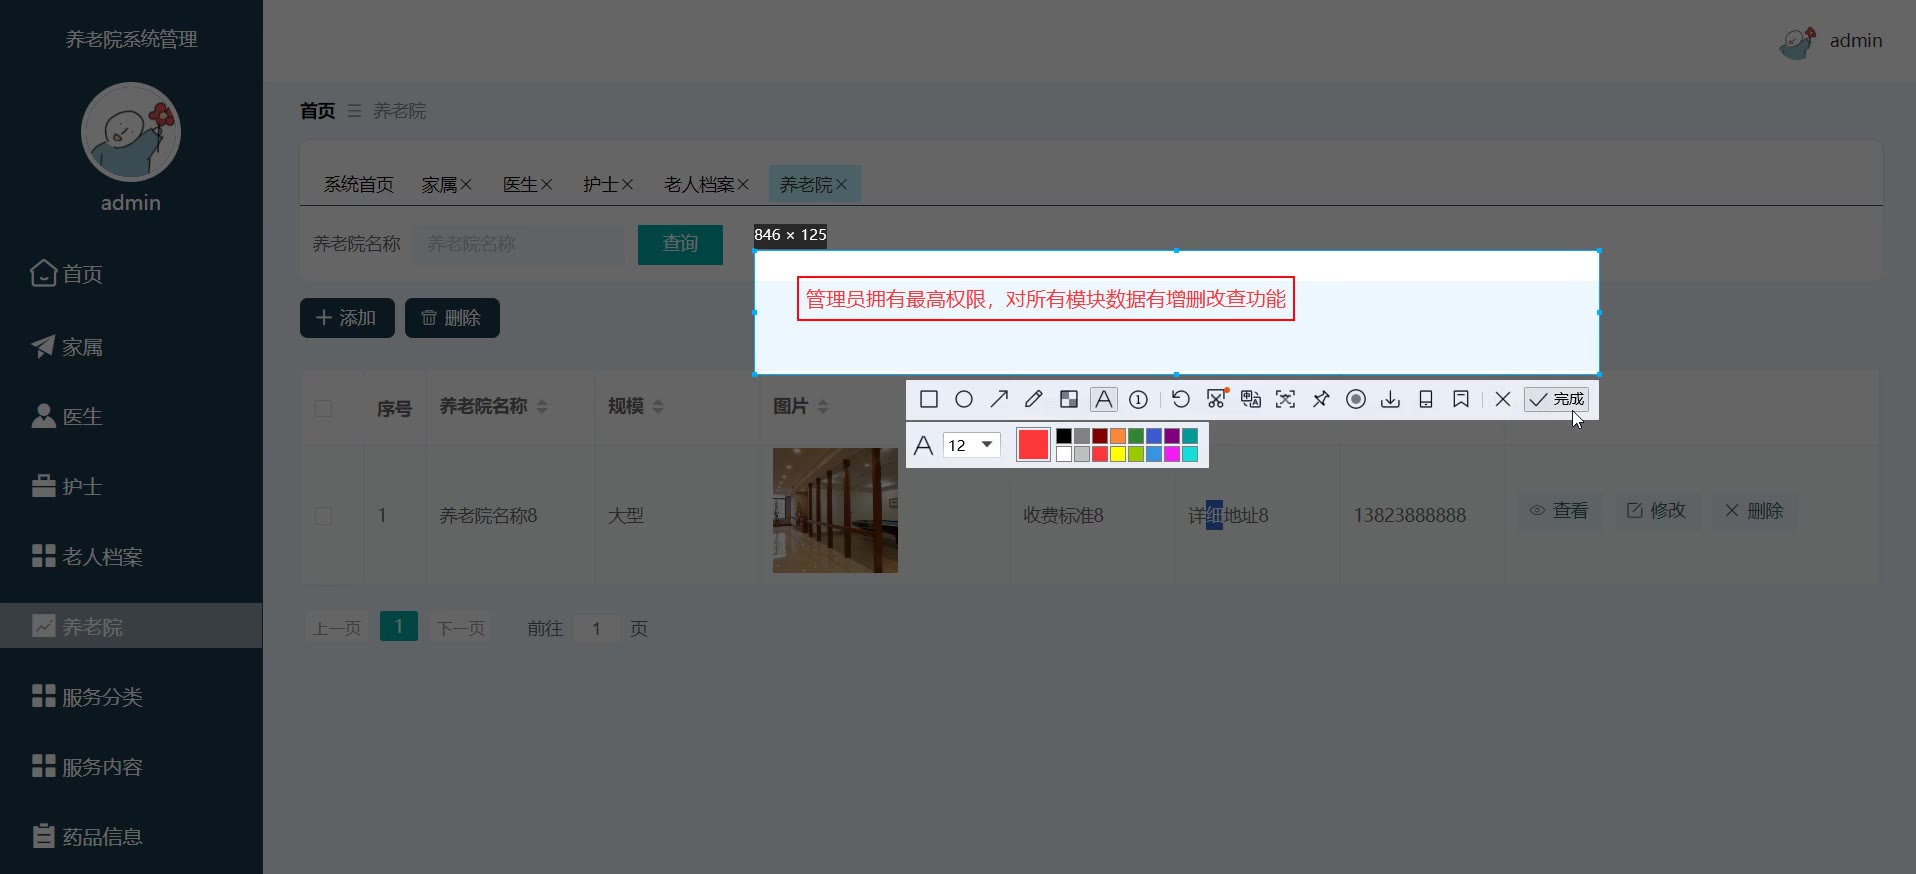The image size is (1916, 874).
Task: Click 查看 for 养老院名称8 row
Action: [x=1559, y=511]
